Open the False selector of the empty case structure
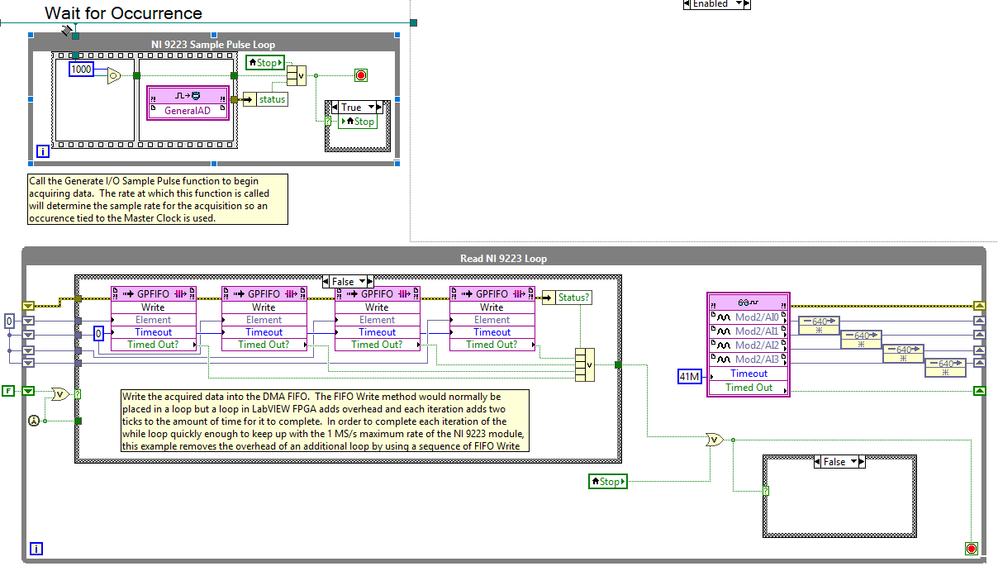The image size is (998, 567). click(x=854, y=462)
